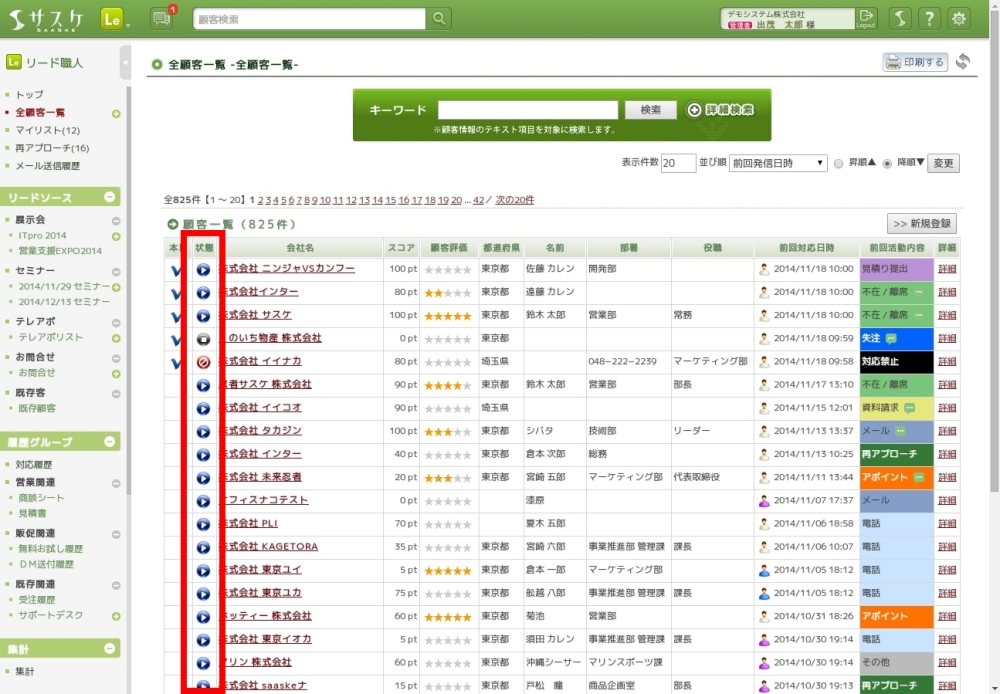Open the 並び順 sort order dropdown
This screenshot has height=694, width=1000.
pos(777,163)
